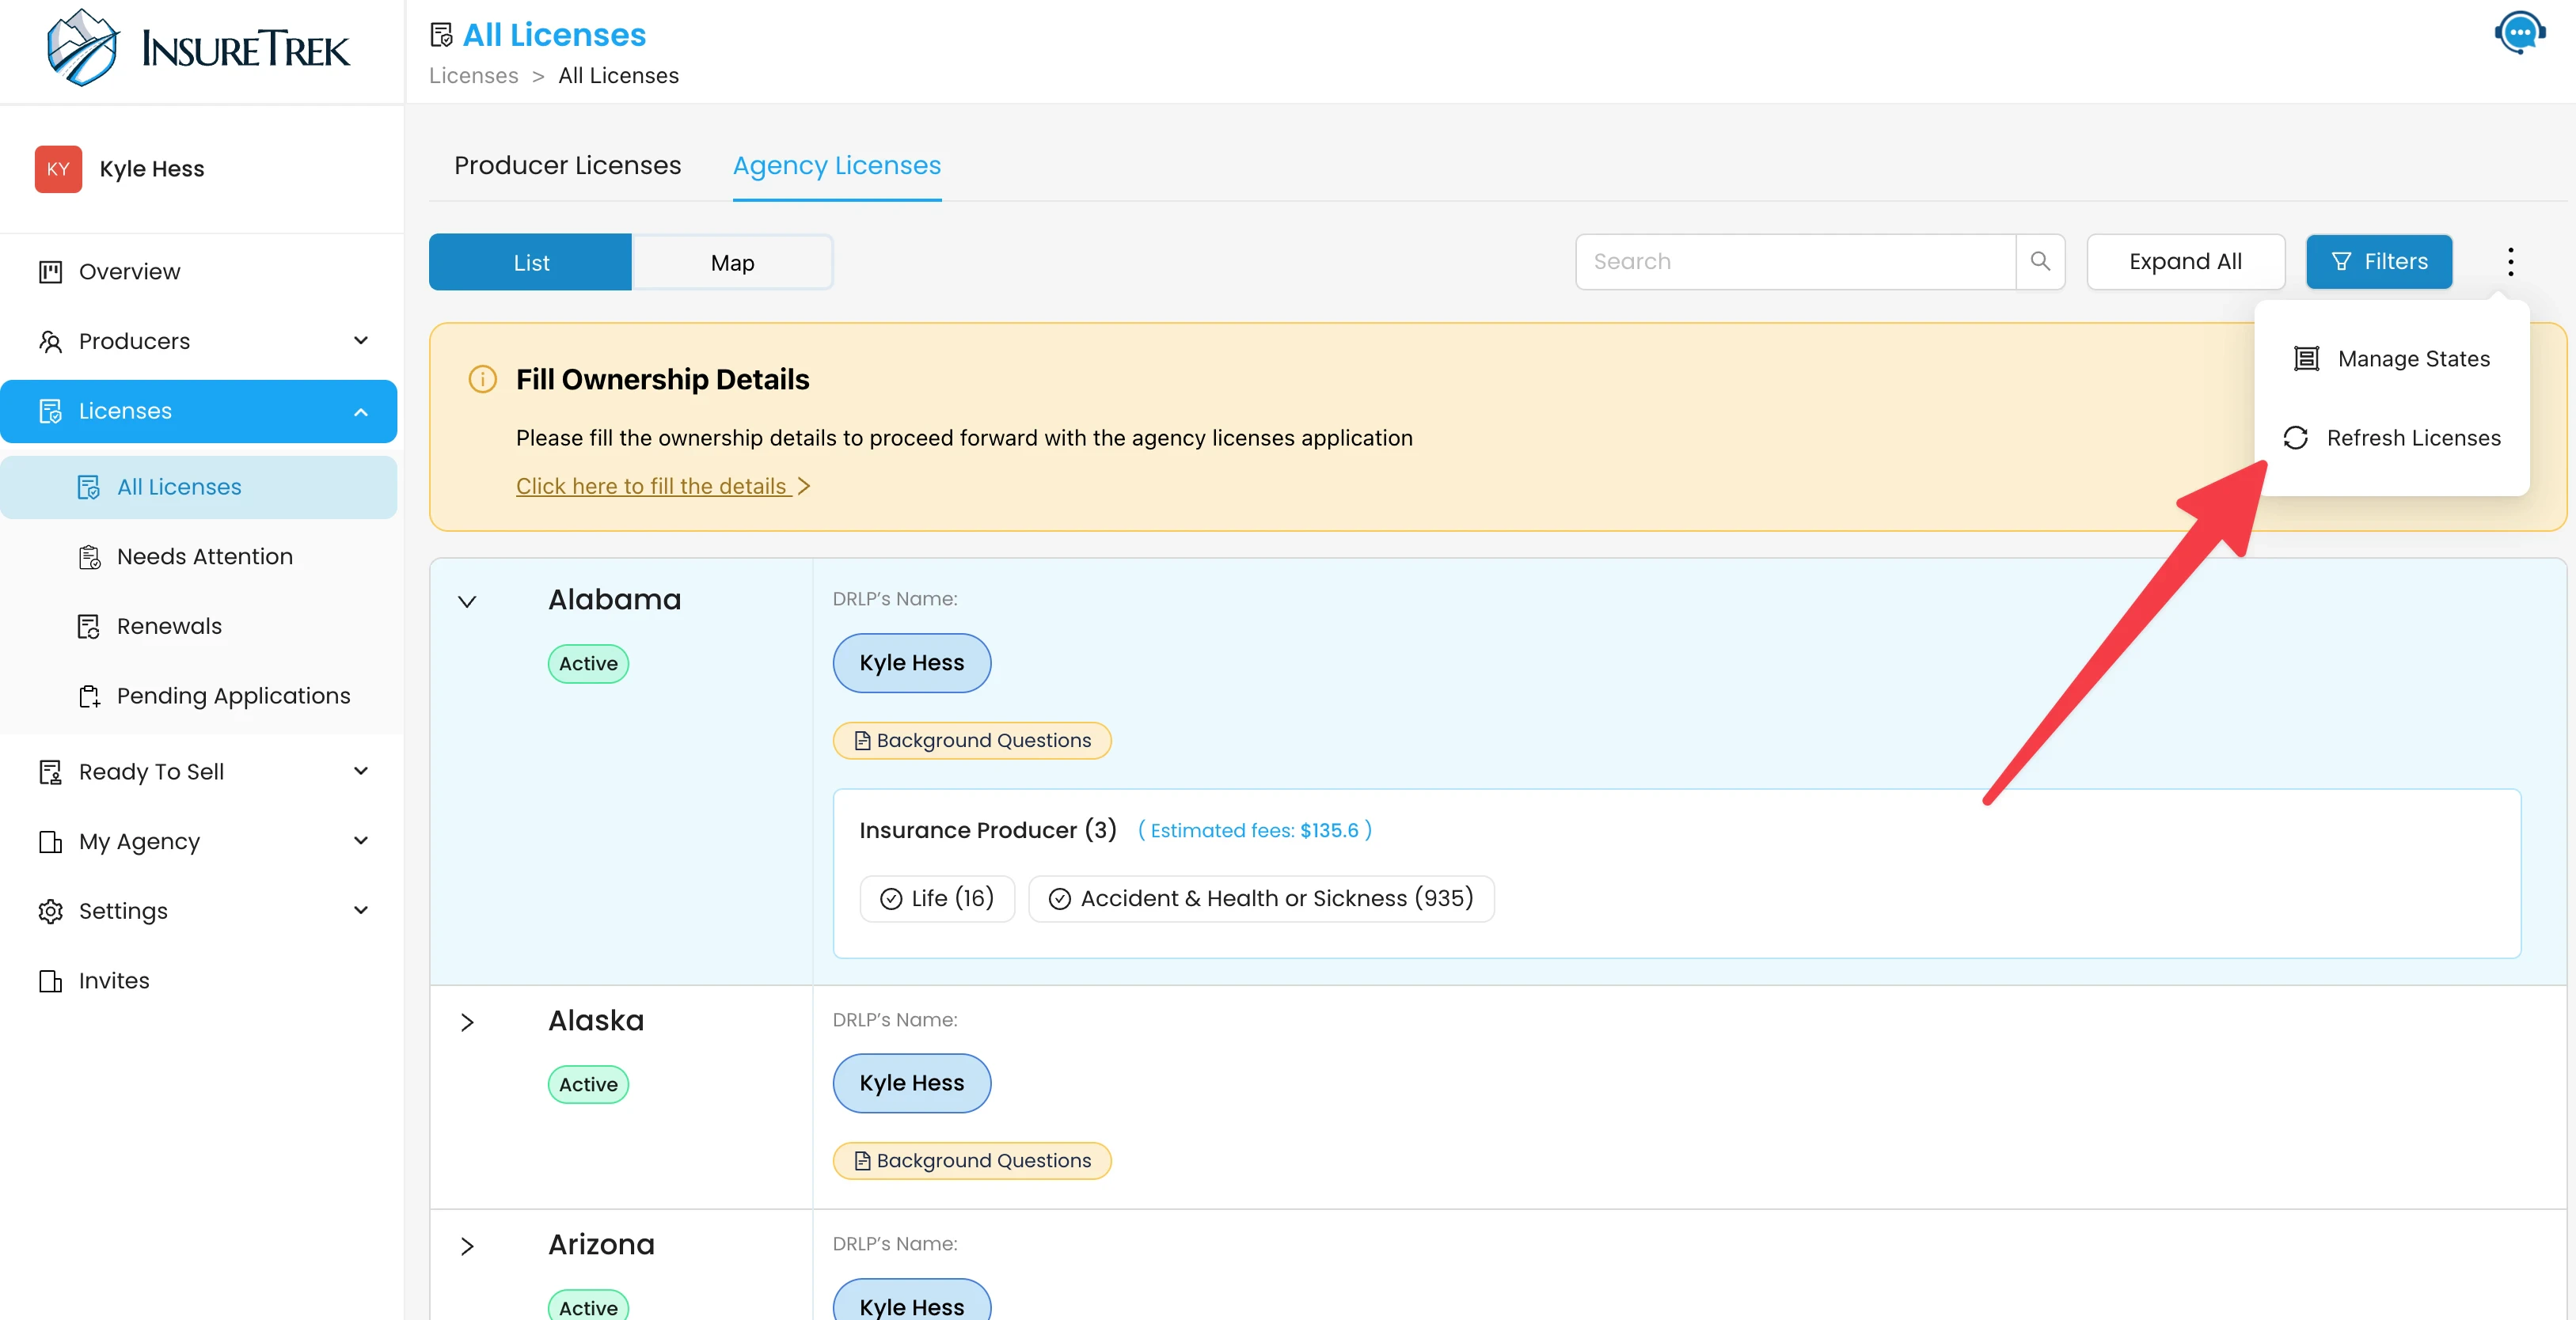Click the Expand All button
The image size is (2576, 1320).
tap(2185, 262)
